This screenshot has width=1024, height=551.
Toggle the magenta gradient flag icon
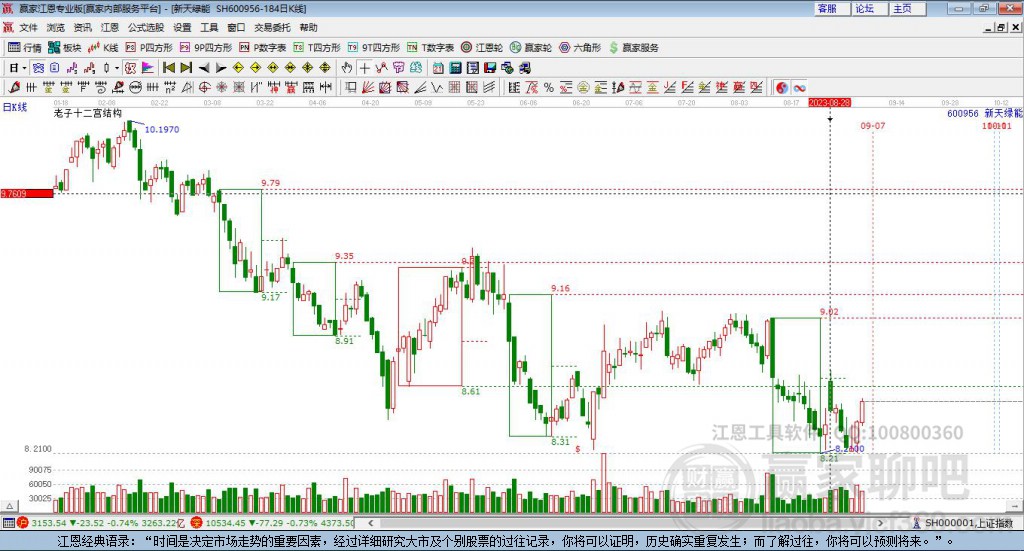pyautogui.click(x=148, y=68)
